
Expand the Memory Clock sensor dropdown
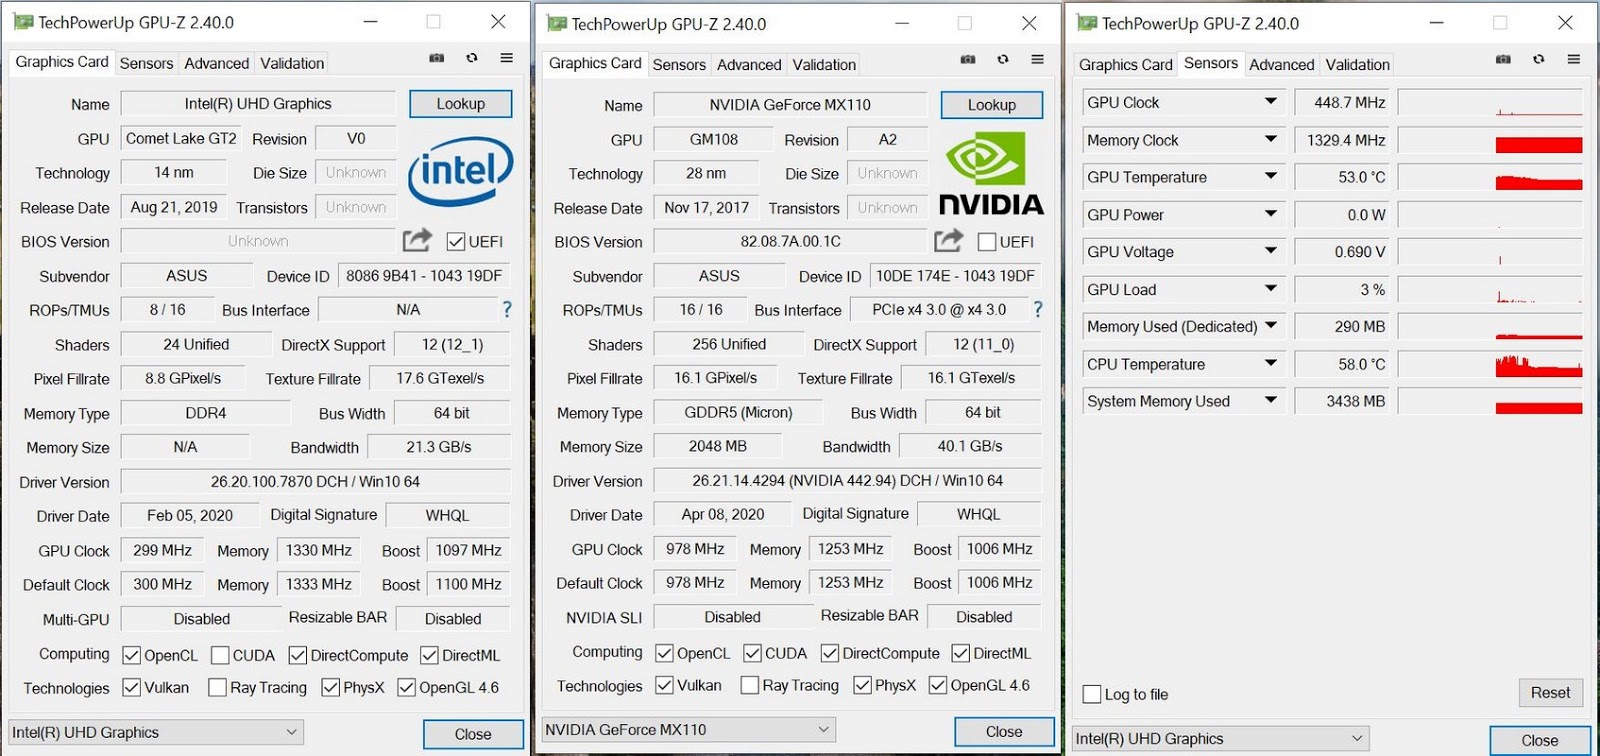coord(1271,139)
